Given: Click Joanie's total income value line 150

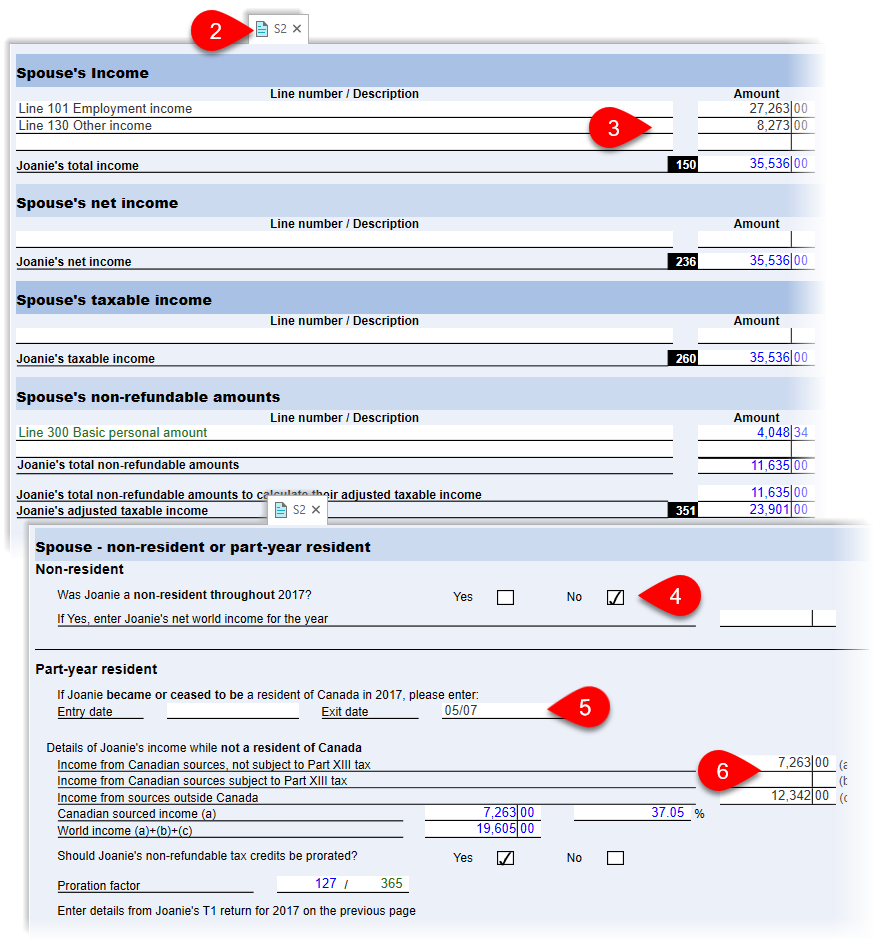Looking at the screenshot, I should tap(756, 164).
